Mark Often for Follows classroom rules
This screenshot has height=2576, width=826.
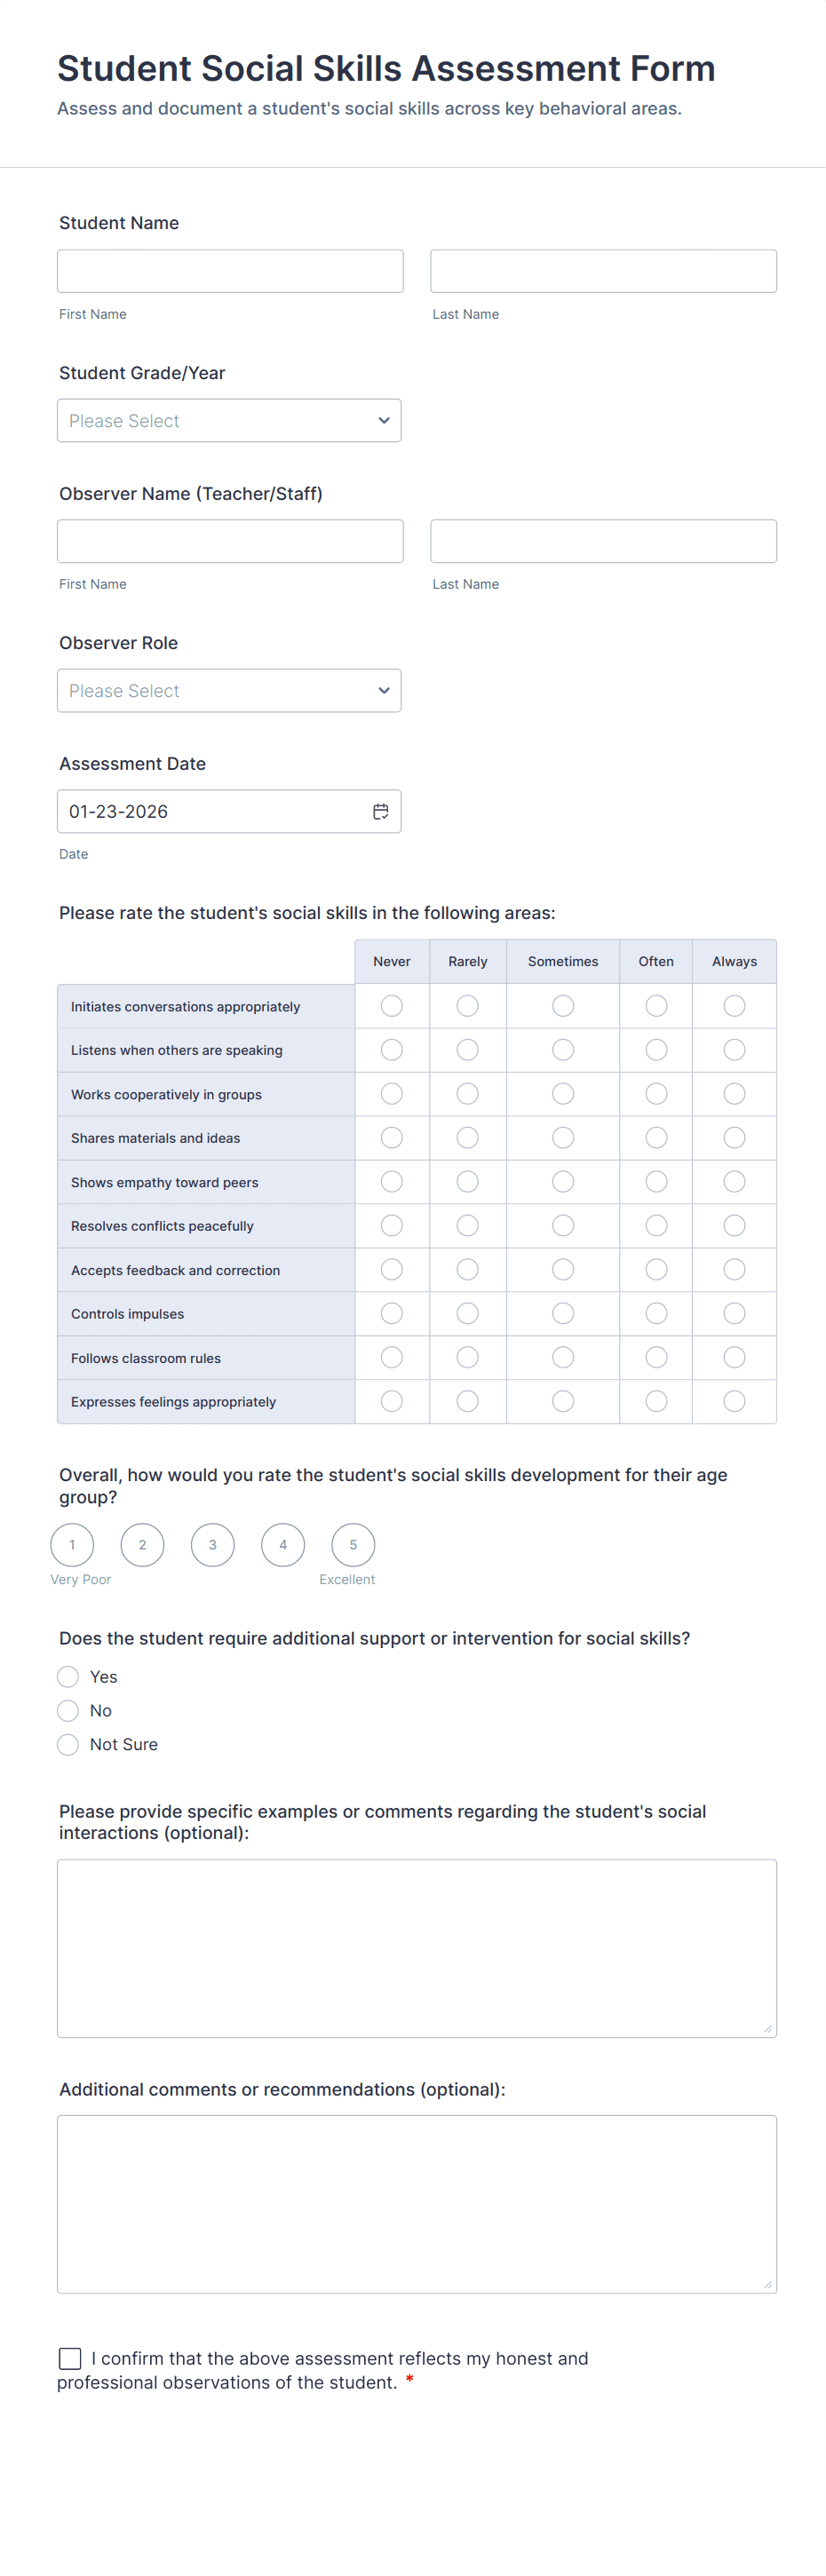[655, 1357]
